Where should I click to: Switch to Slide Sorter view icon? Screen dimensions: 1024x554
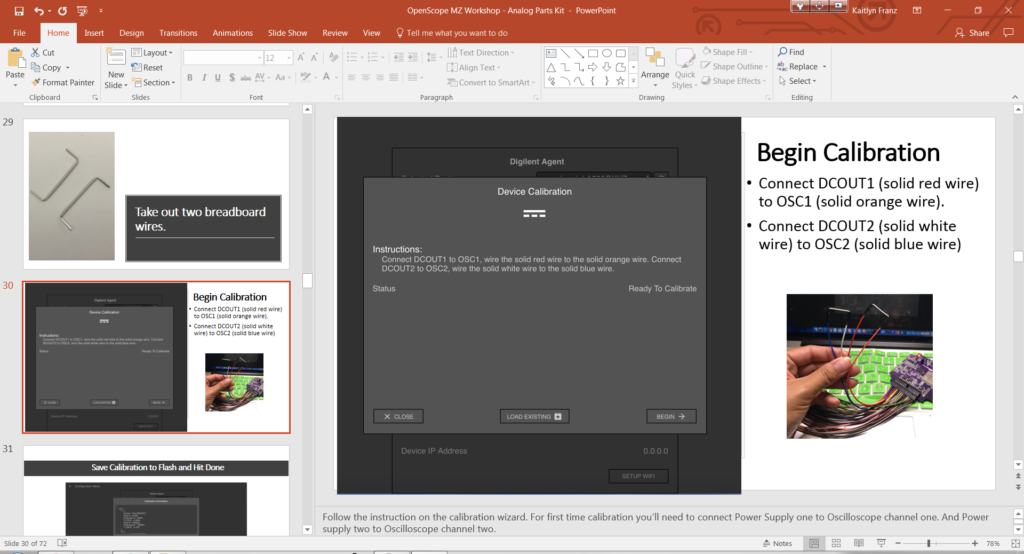(836, 544)
